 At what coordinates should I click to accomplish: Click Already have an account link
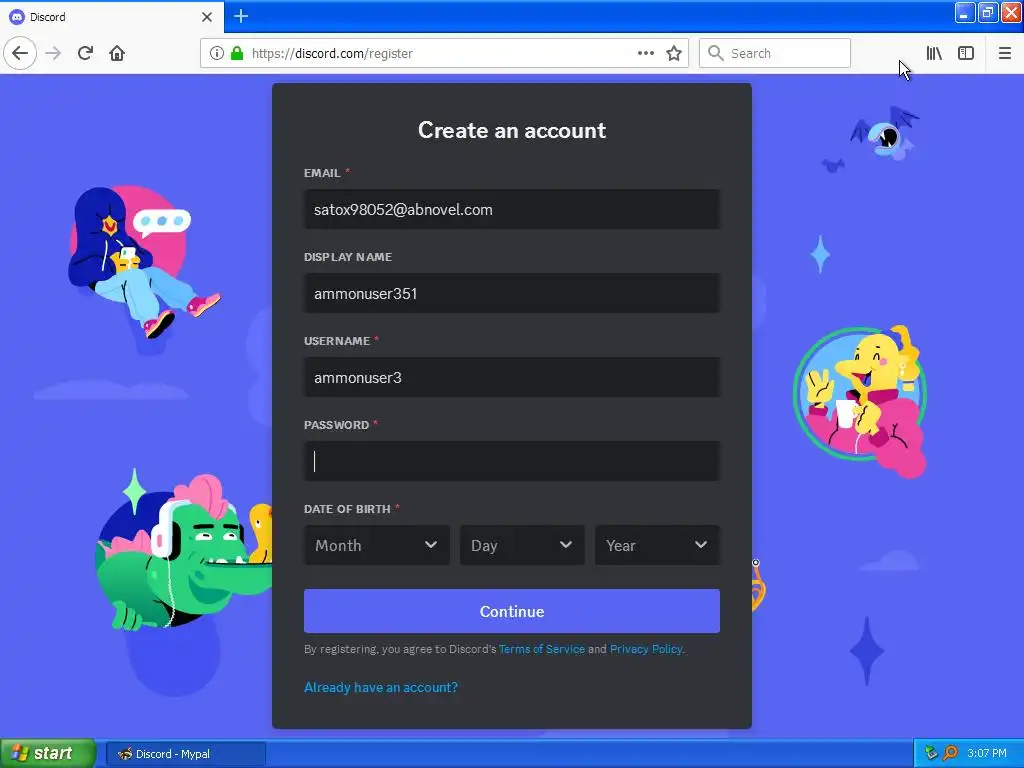(381, 687)
